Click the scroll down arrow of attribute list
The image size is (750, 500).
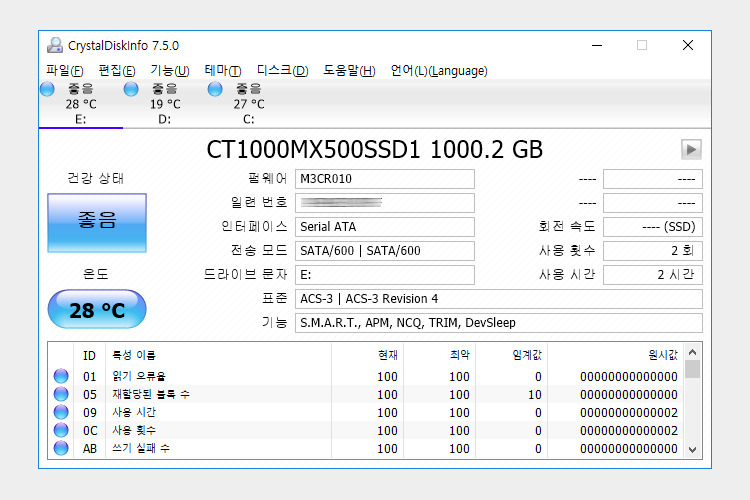coord(693,450)
